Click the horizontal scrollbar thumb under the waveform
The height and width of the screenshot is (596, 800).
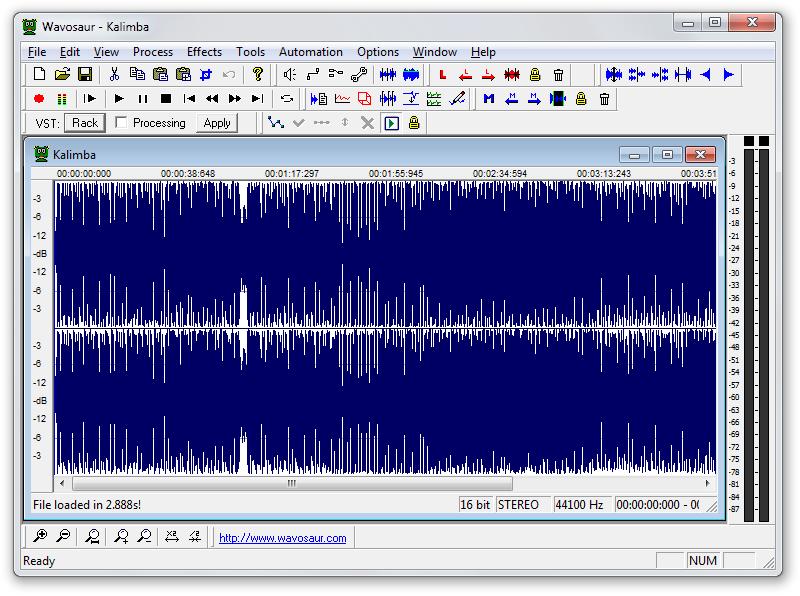click(x=292, y=483)
